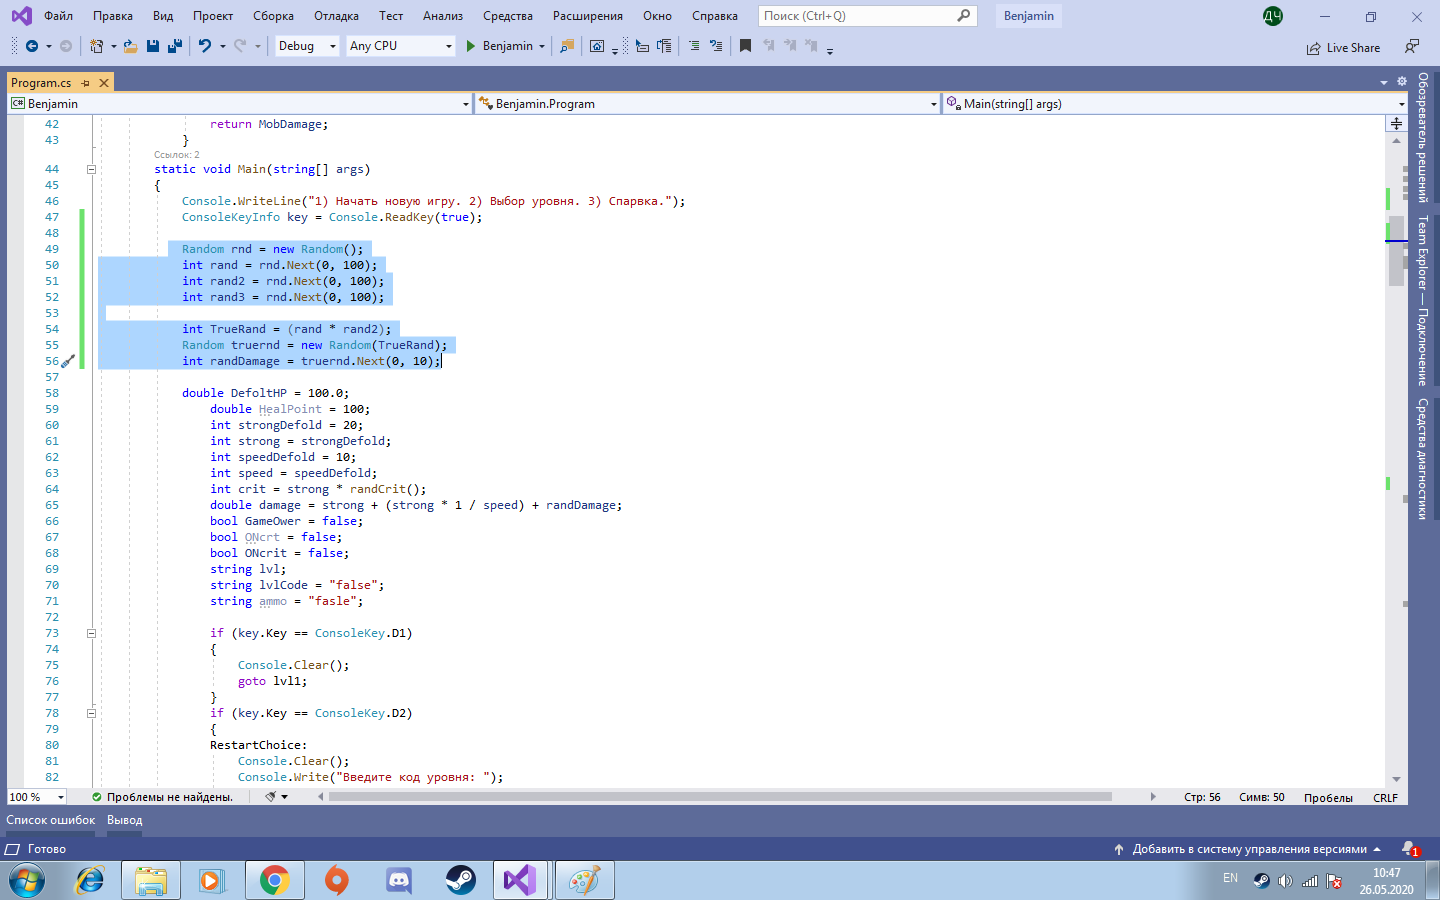The image size is (1440, 900).
Task: Click the notifications bell icon in status bar
Action: [x=1410, y=849]
